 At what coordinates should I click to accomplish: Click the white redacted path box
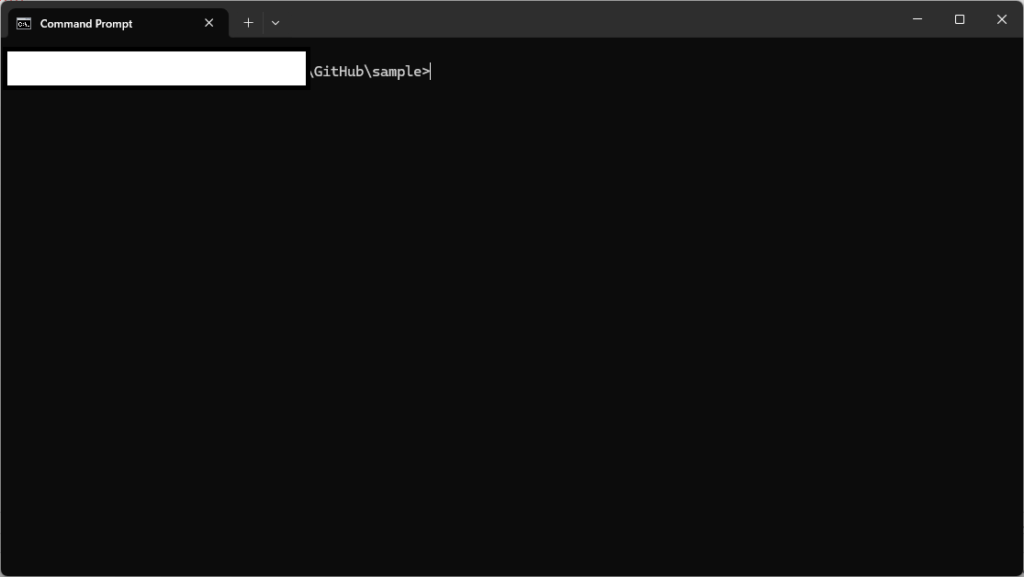[156, 69]
